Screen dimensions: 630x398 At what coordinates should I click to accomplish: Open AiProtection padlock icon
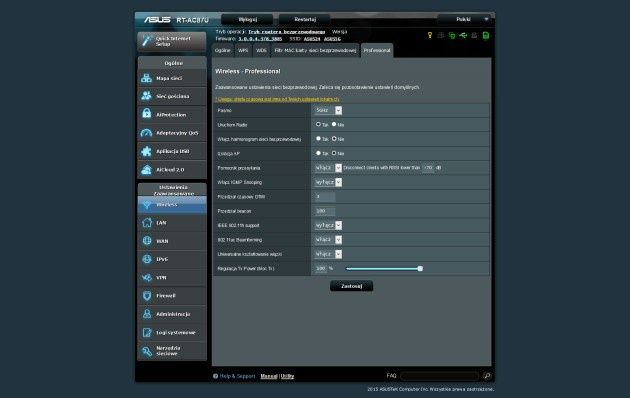coord(147,114)
